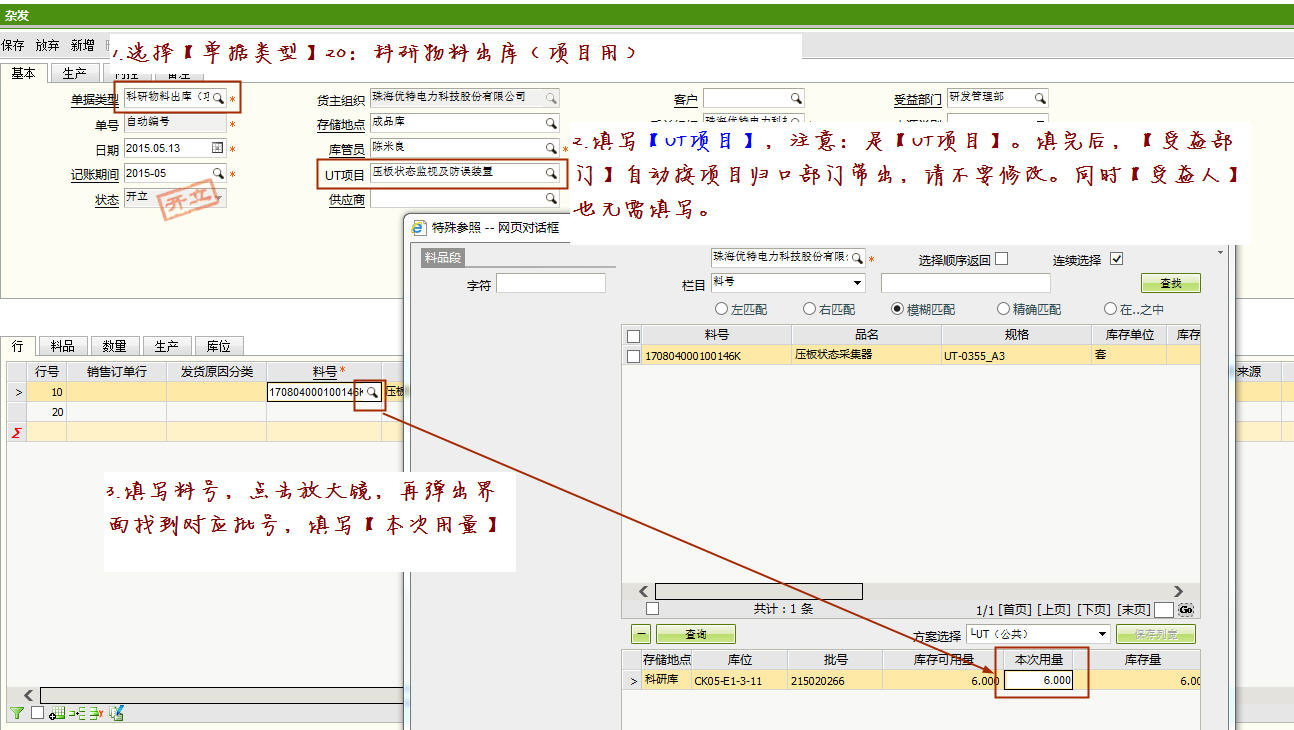Click add grid row icon at bottom
The height and width of the screenshot is (730, 1294).
click(57, 713)
